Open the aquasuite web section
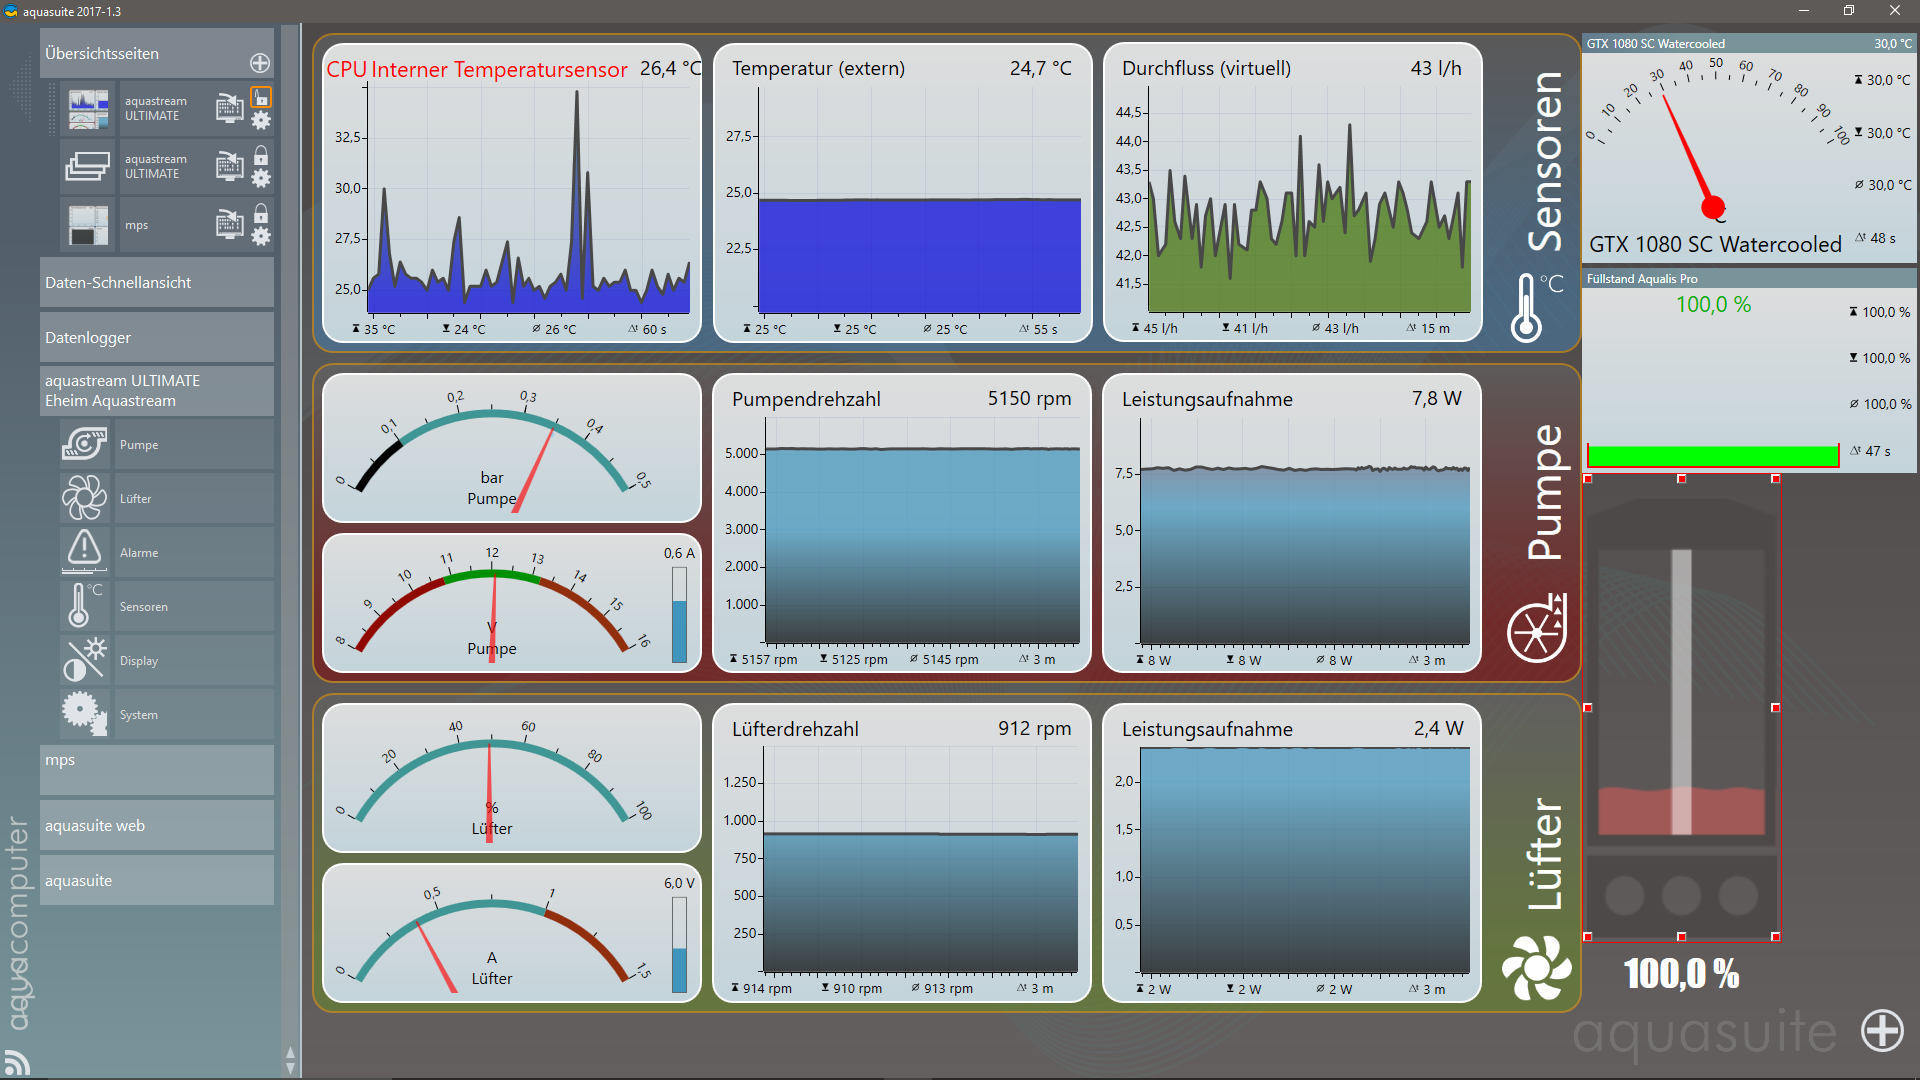This screenshot has height=1080, width=1920. (x=157, y=825)
